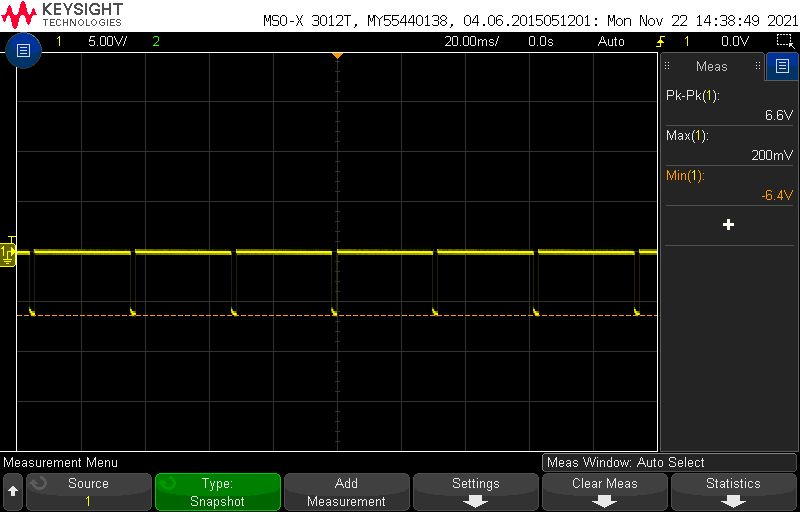Click the orange trigger time reference marker
Viewport: 800px width, 512px height.
coord(337,55)
